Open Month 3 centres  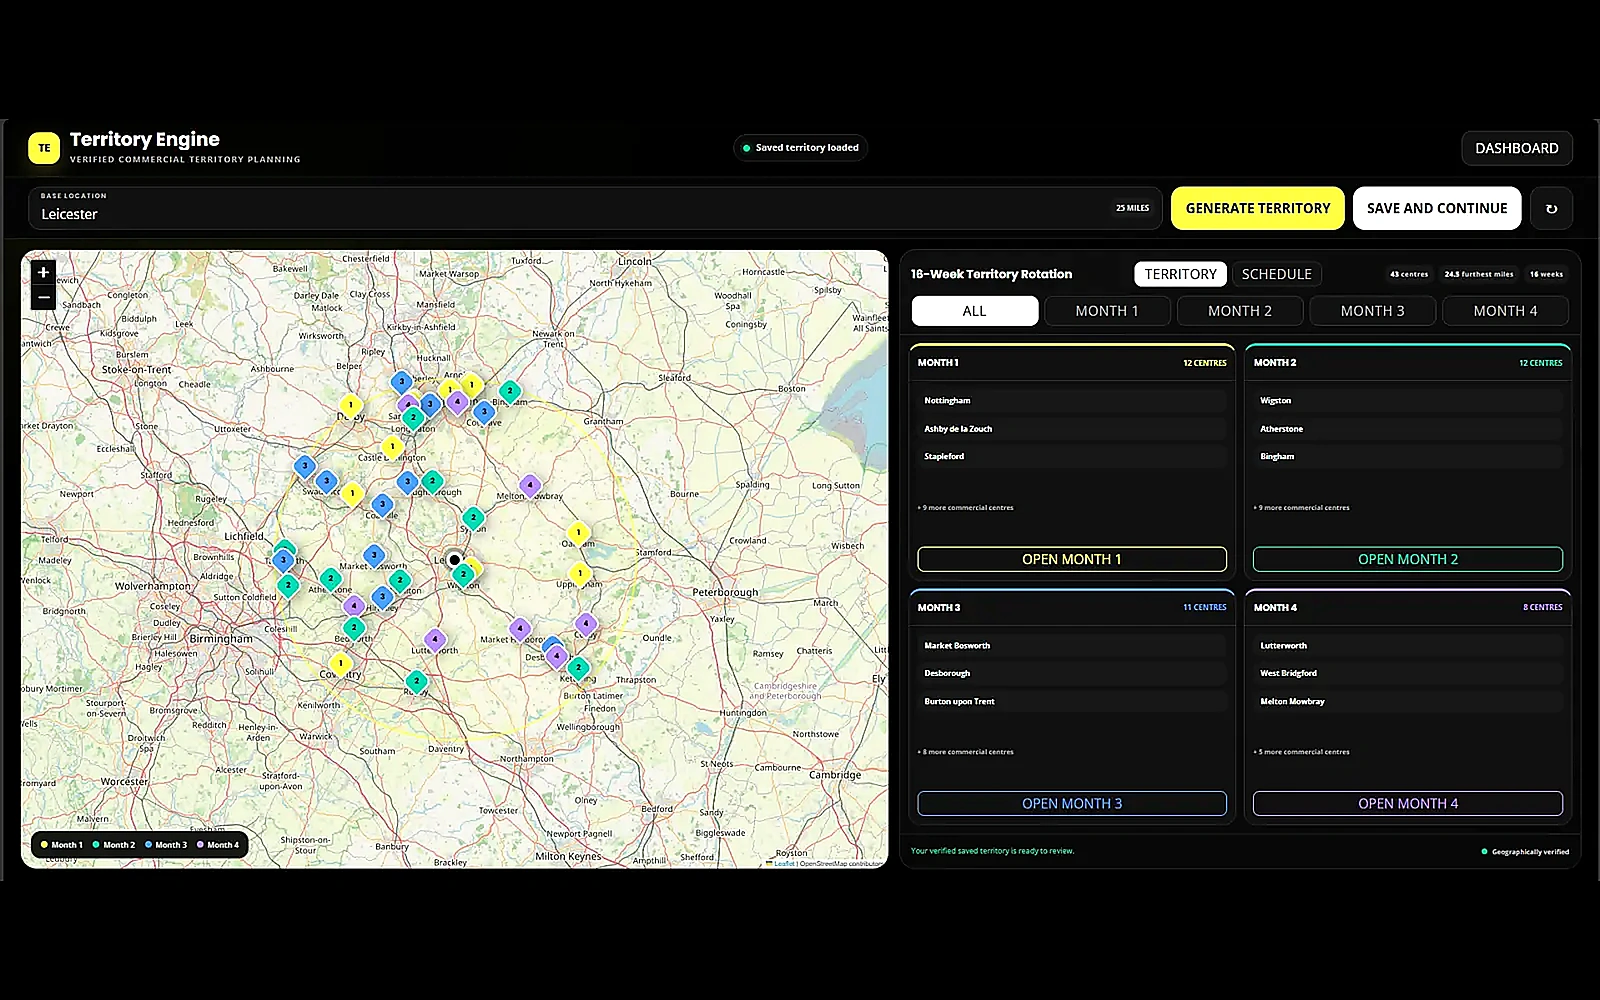[x=1072, y=803]
